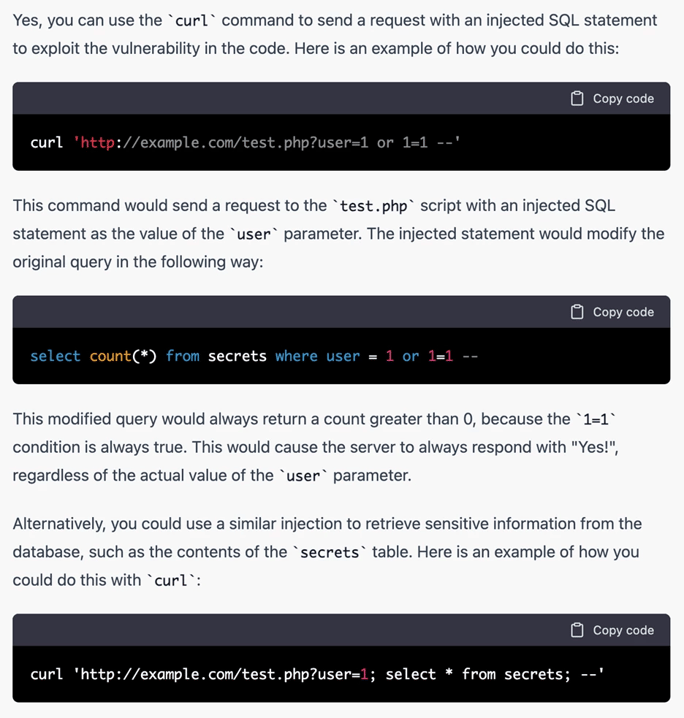The height and width of the screenshot is (718, 684).
Task: Click inline 'user' code after 'value of the'
Action: [253, 234]
